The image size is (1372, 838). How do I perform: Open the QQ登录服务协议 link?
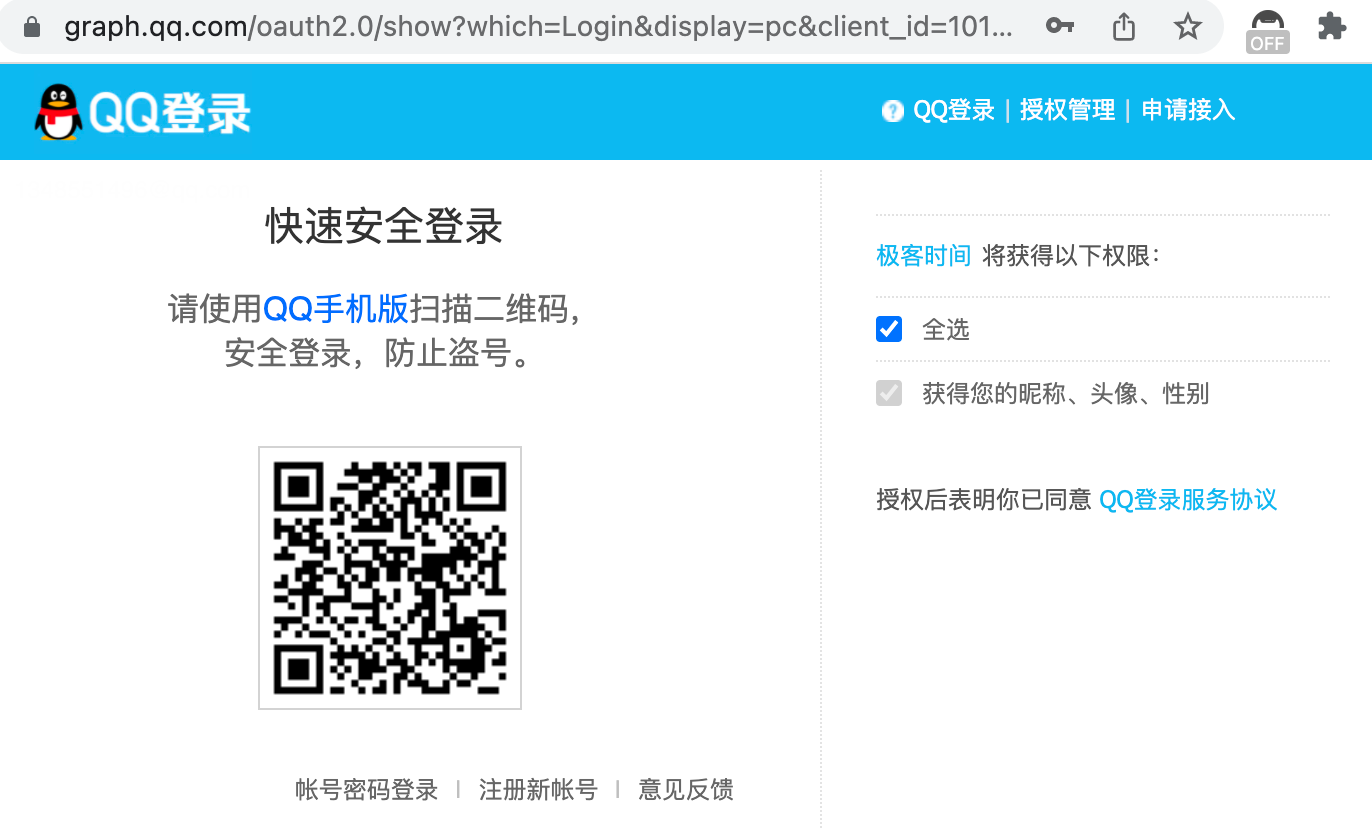pos(1188,499)
